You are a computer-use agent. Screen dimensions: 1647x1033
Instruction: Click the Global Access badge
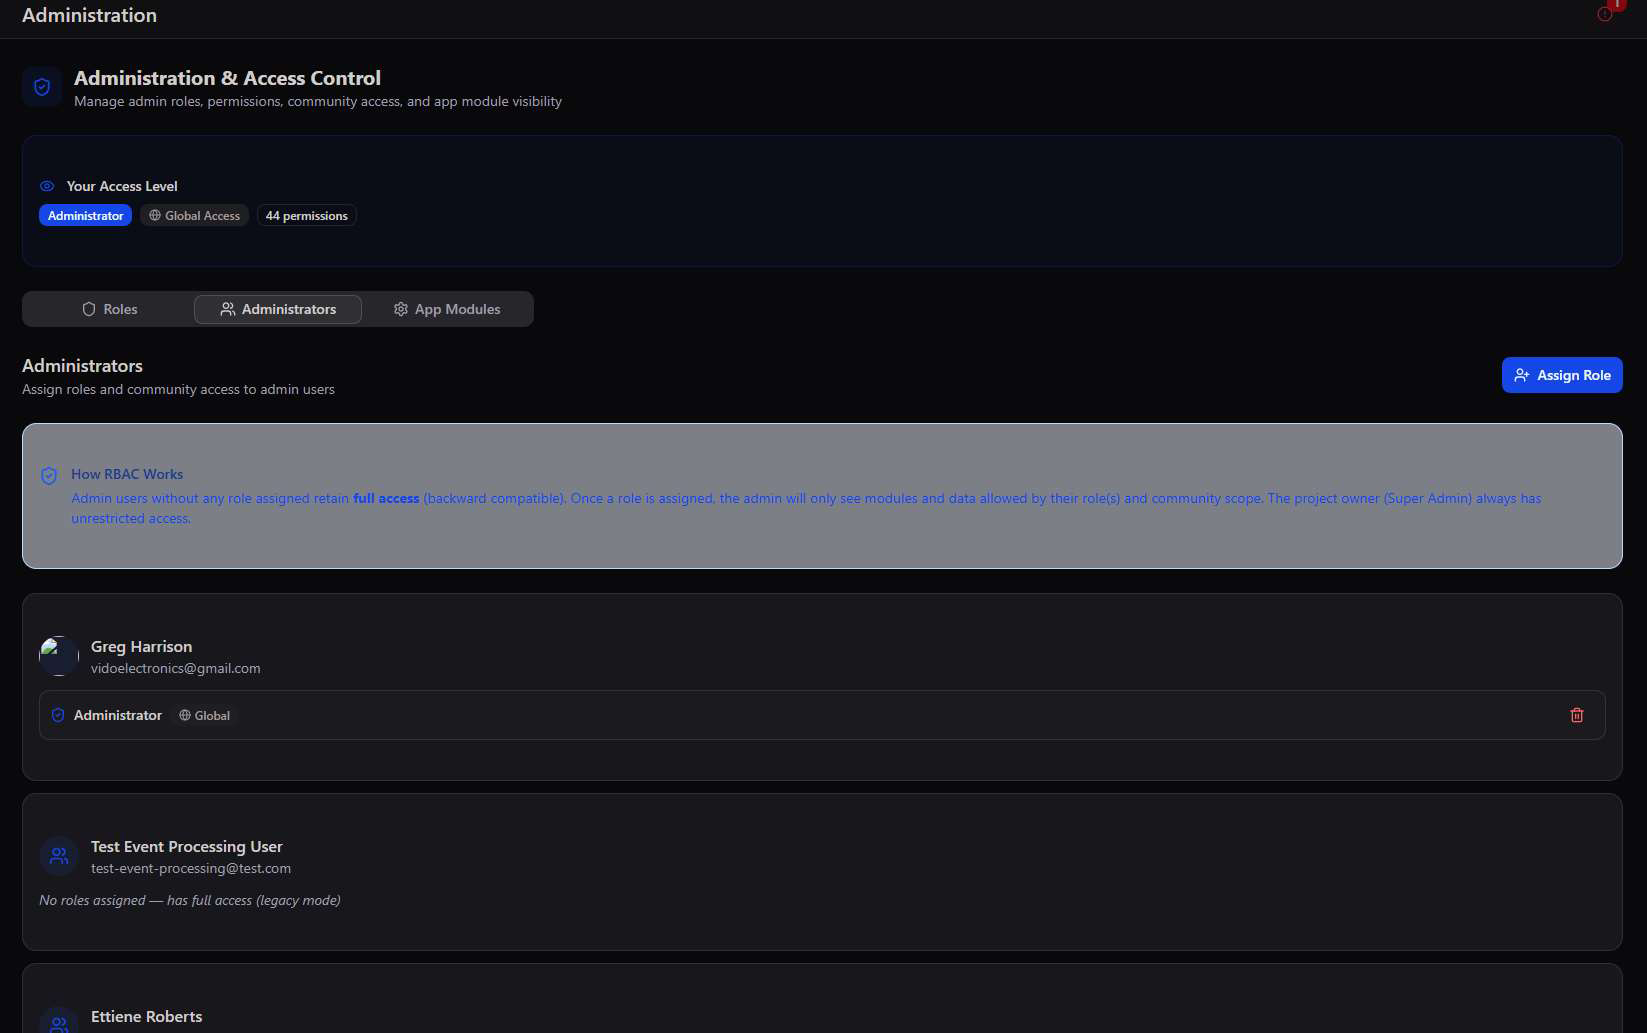click(x=194, y=215)
